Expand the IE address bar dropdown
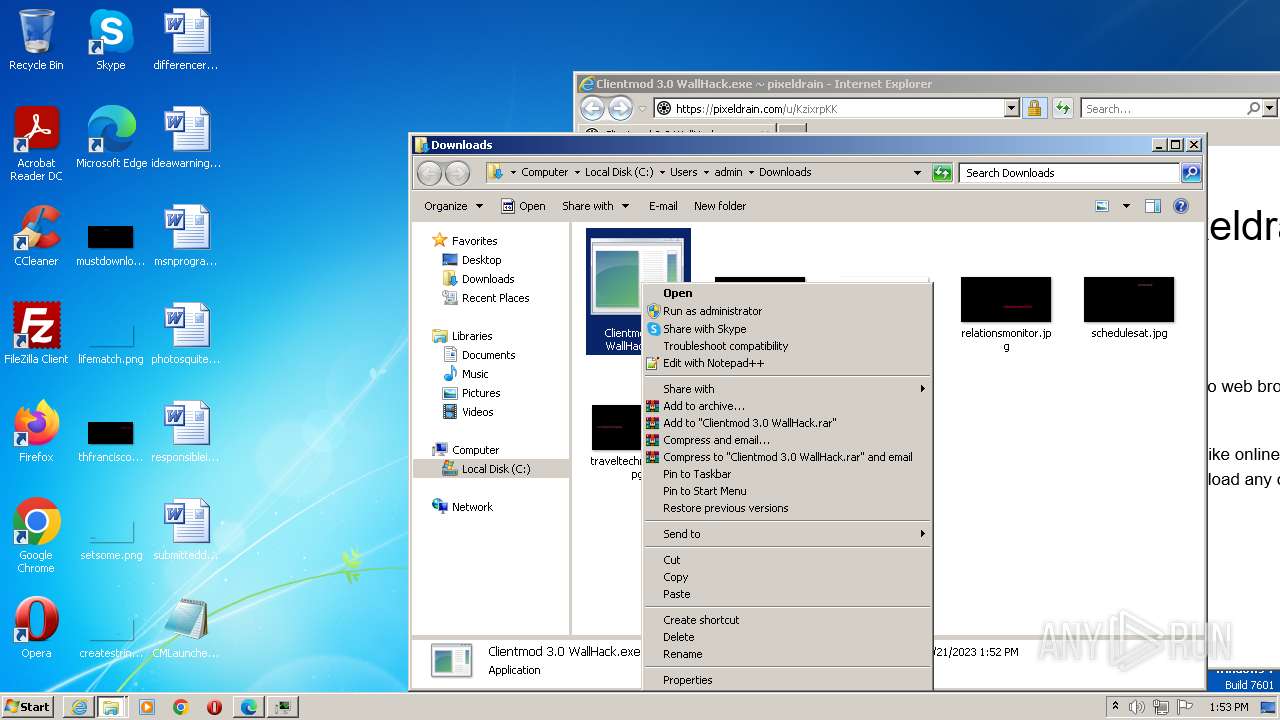The image size is (1280, 720). point(1011,108)
